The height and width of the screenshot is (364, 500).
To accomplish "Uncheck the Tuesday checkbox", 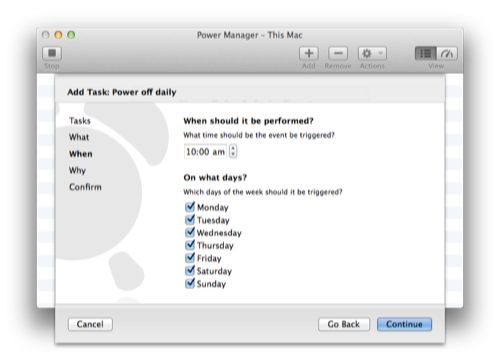I will (x=190, y=220).
